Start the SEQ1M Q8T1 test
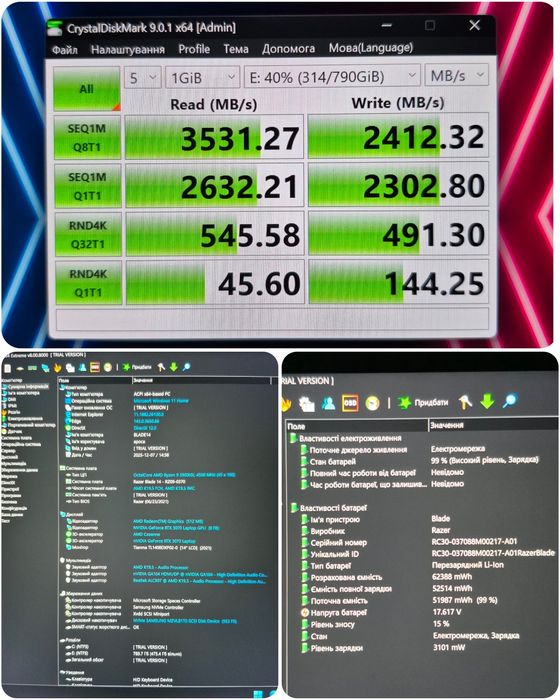The width and height of the screenshot is (560, 700). [87, 138]
